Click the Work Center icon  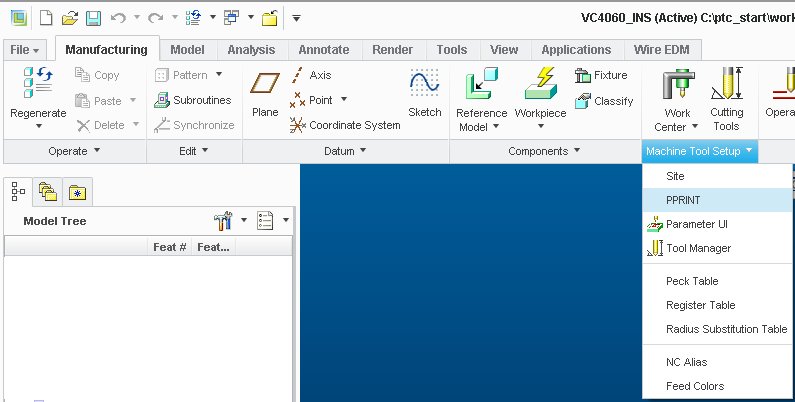point(678,85)
